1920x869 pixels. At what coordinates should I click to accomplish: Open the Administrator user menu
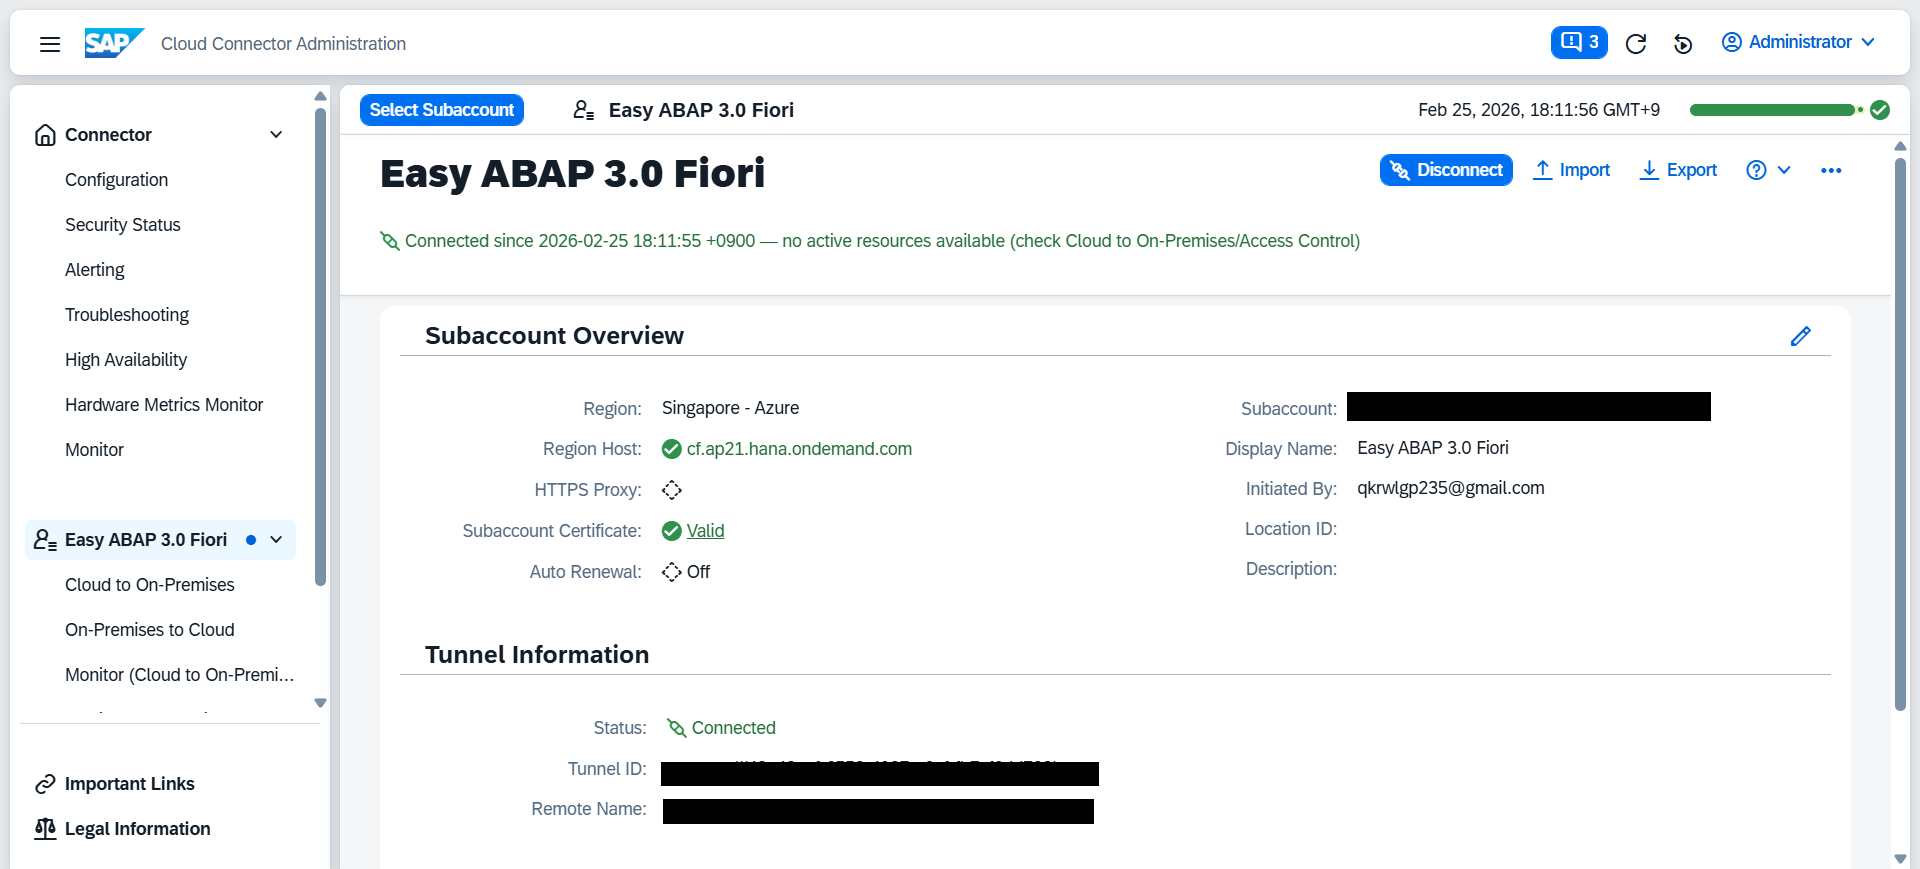coord(1798,42)
